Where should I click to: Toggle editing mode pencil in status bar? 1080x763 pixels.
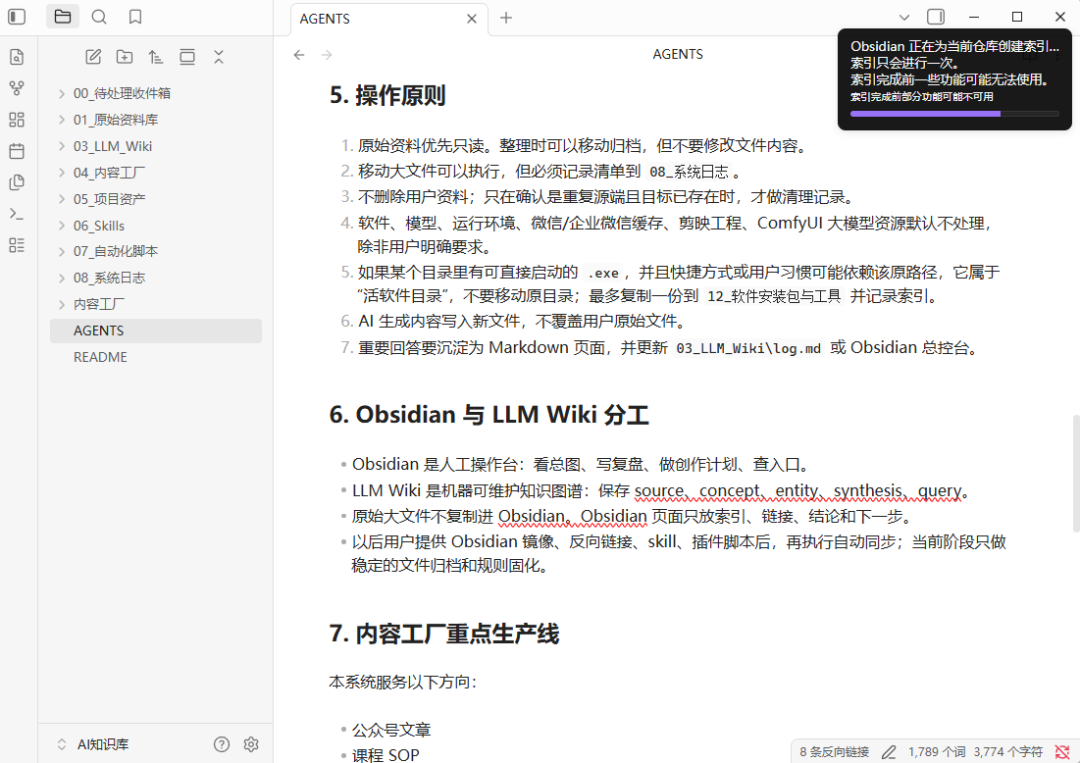(889, 752)
